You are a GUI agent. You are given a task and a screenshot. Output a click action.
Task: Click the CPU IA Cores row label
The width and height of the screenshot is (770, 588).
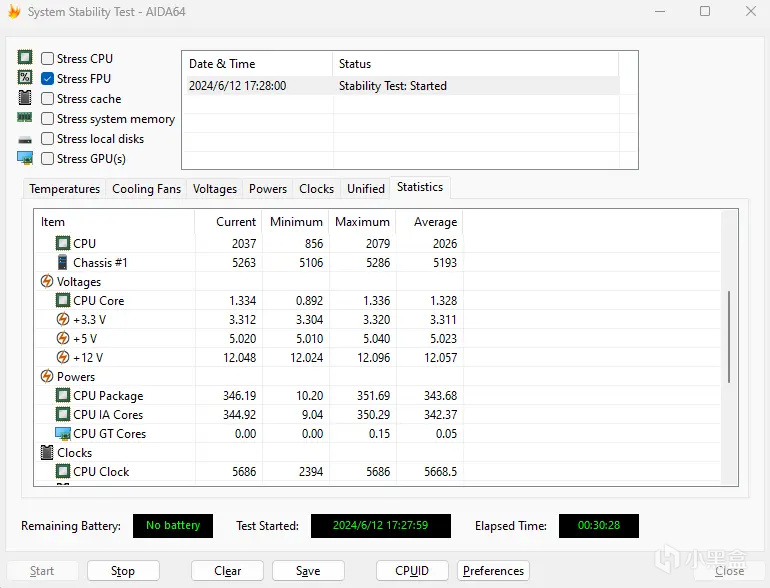click(108, 415)
